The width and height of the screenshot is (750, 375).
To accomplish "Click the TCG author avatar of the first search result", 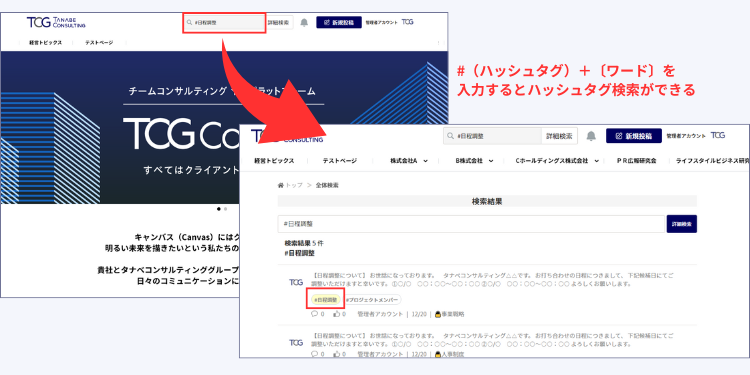I will coord(296,282).
